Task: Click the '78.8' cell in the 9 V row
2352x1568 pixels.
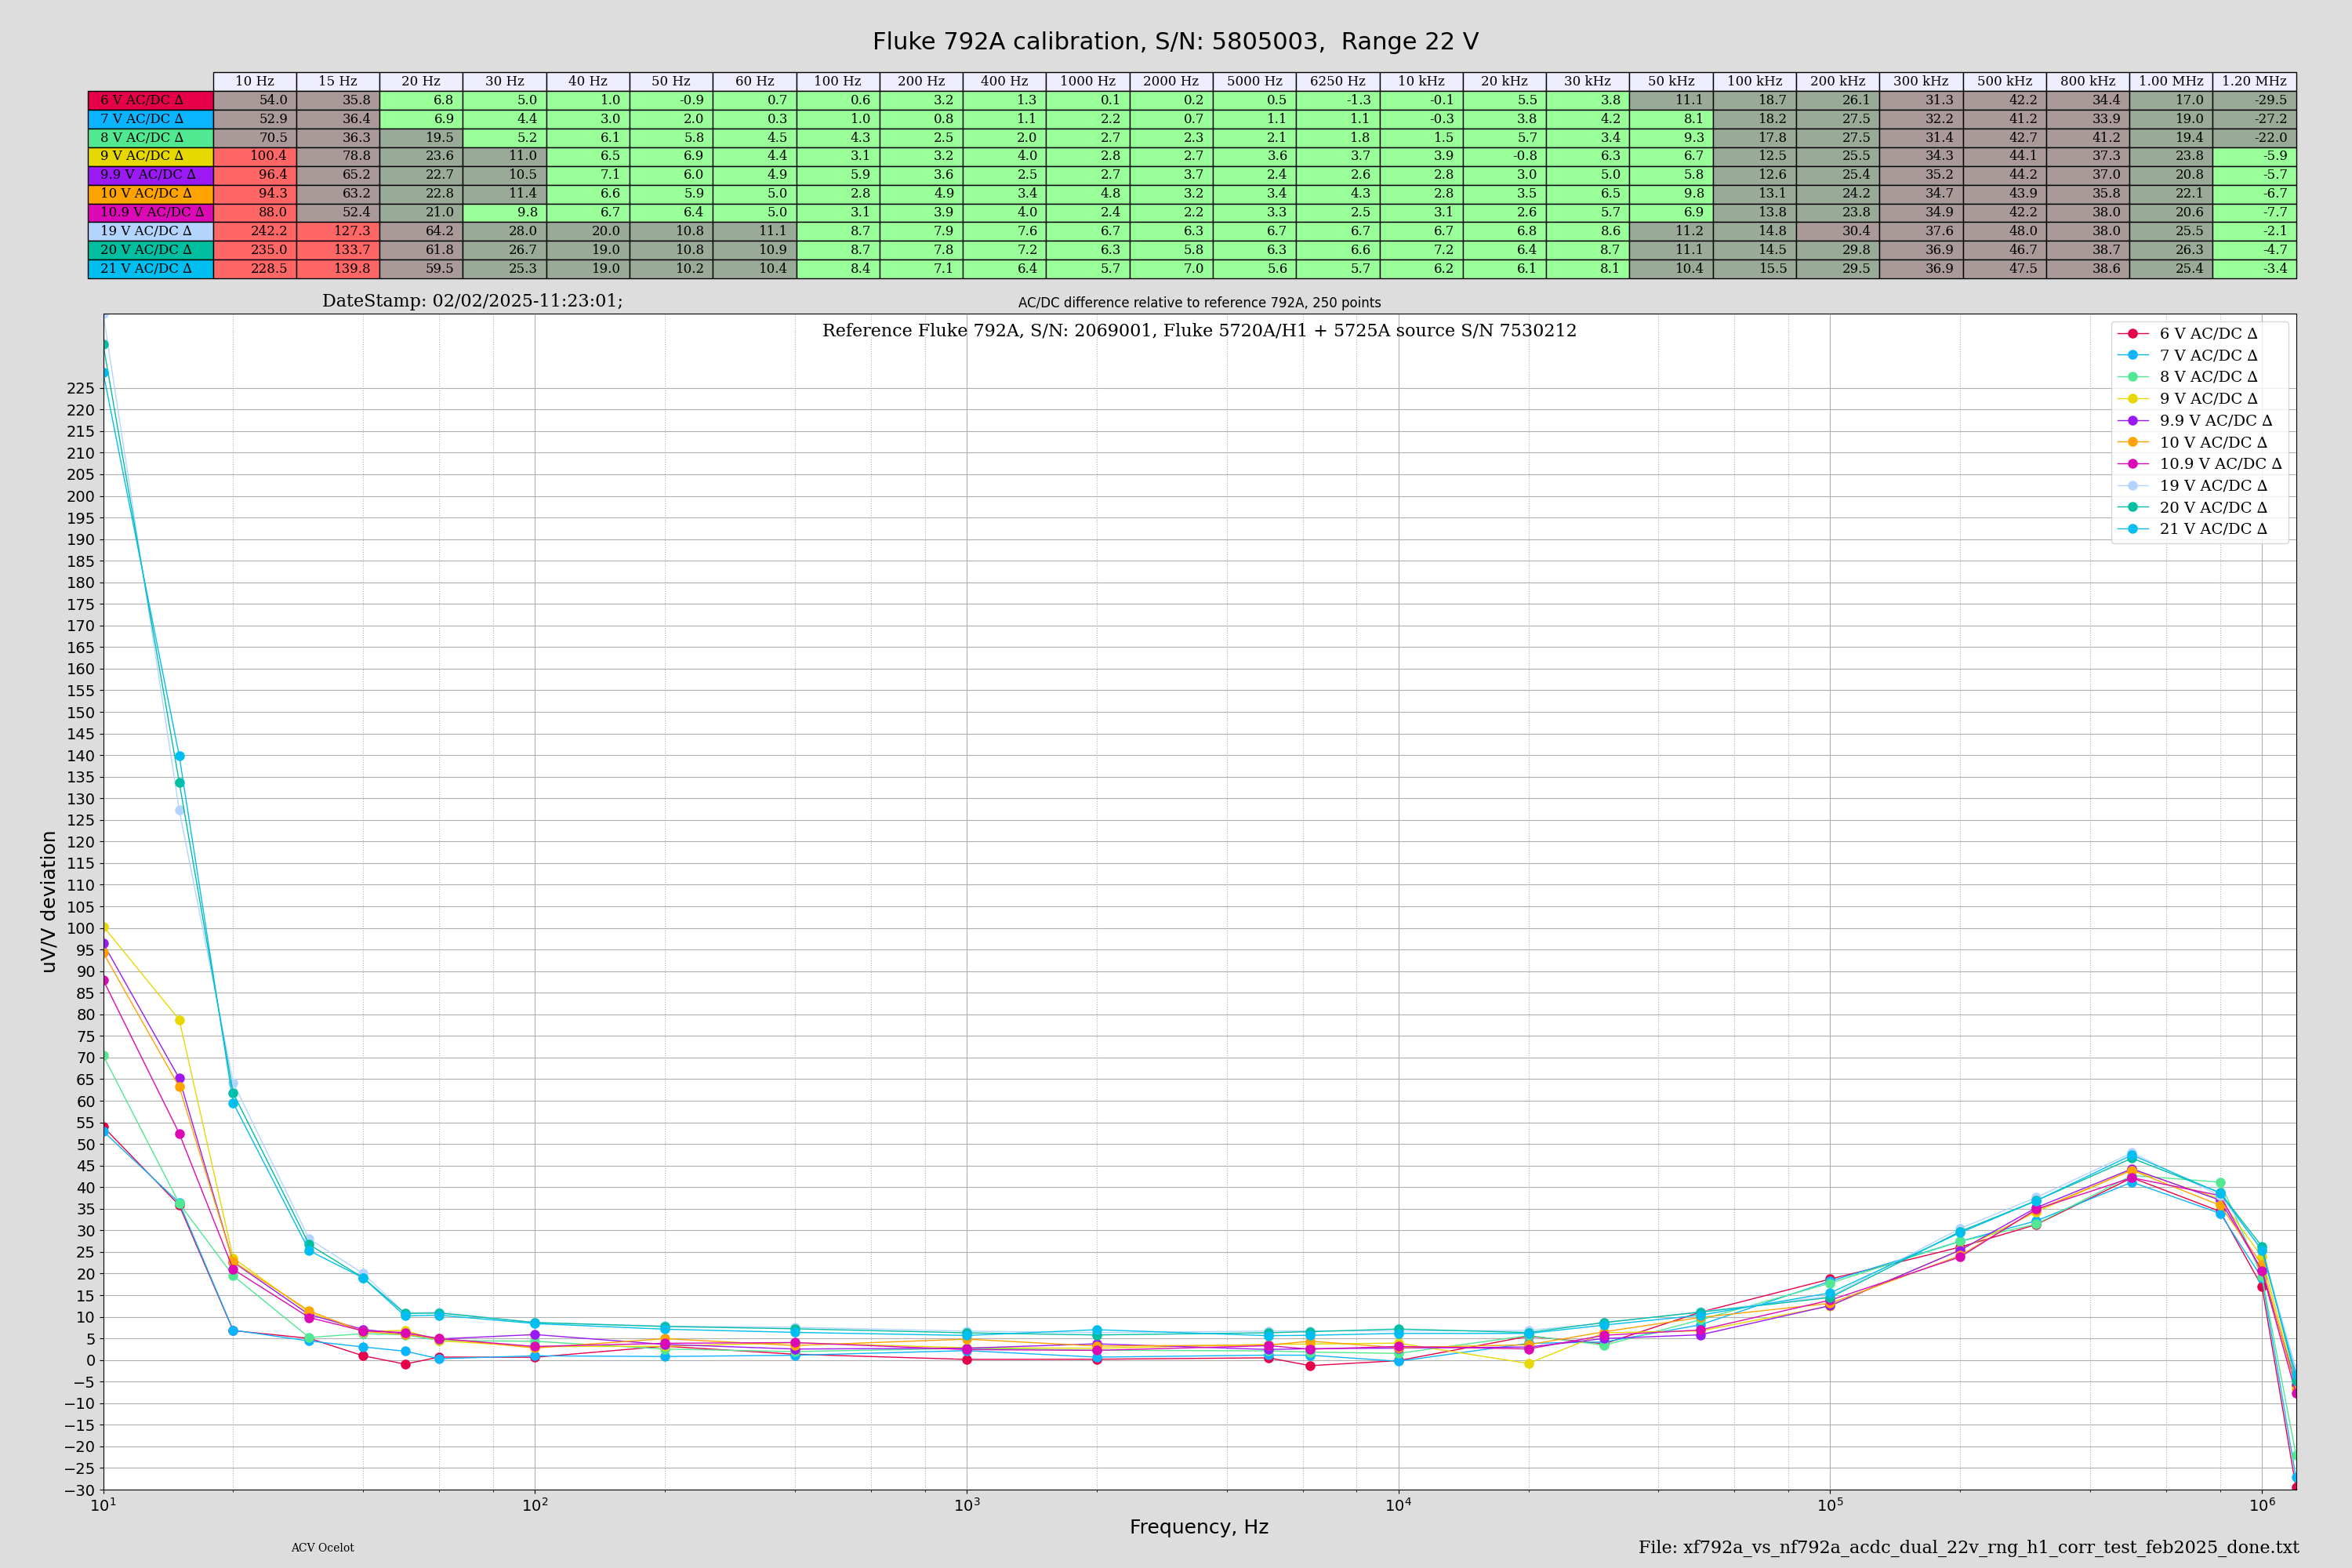Action: click(338, 156)
